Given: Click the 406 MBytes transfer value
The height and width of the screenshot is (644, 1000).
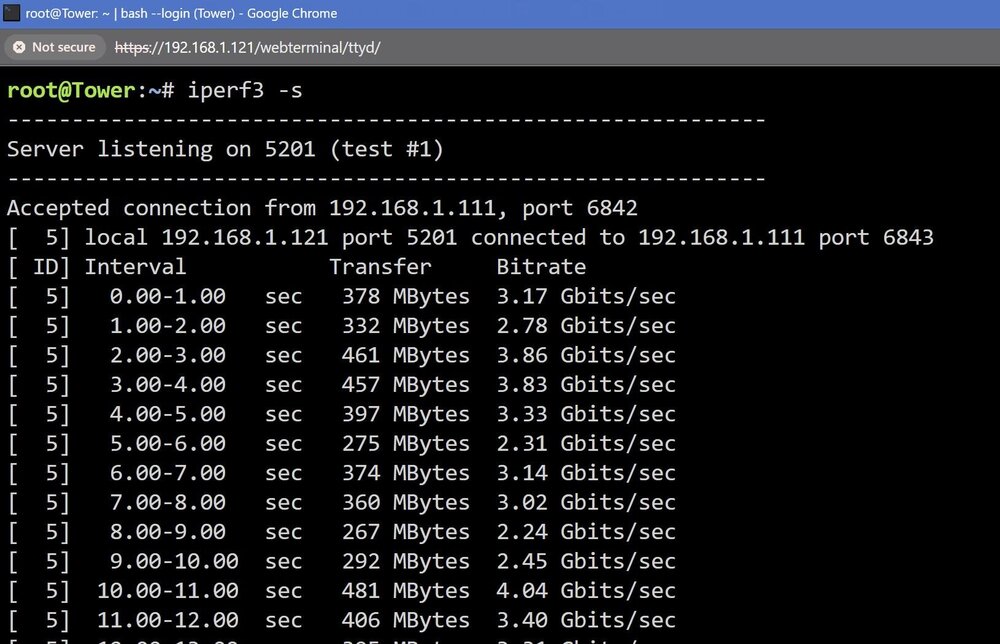Looking at the screenshot, I should click(406, 620).
